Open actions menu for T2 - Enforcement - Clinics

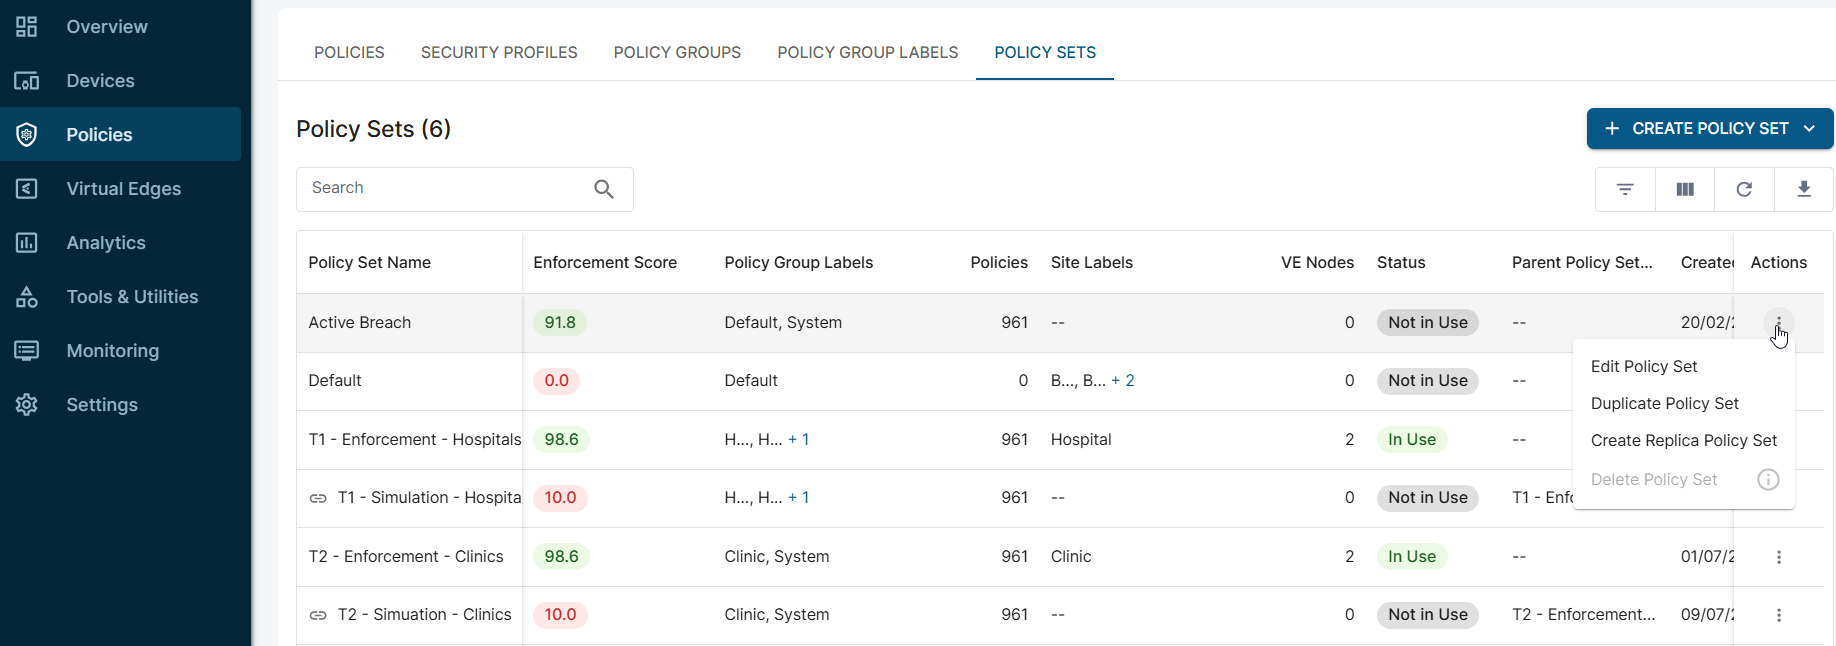coord(1778,557)
